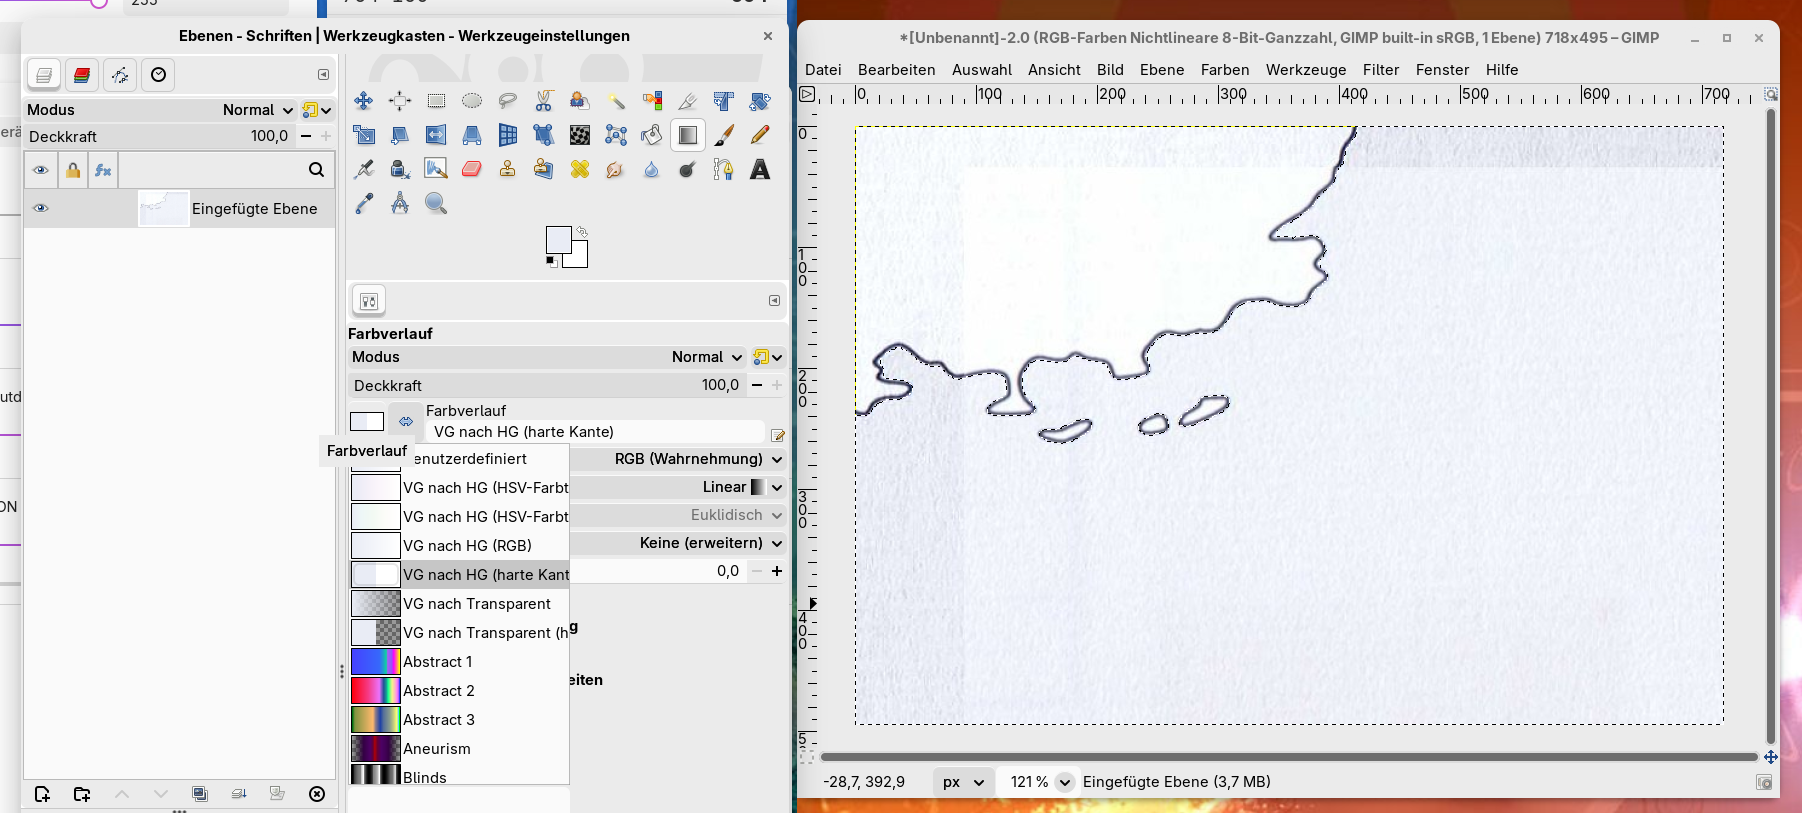Select the Color Picker tool

364,203
